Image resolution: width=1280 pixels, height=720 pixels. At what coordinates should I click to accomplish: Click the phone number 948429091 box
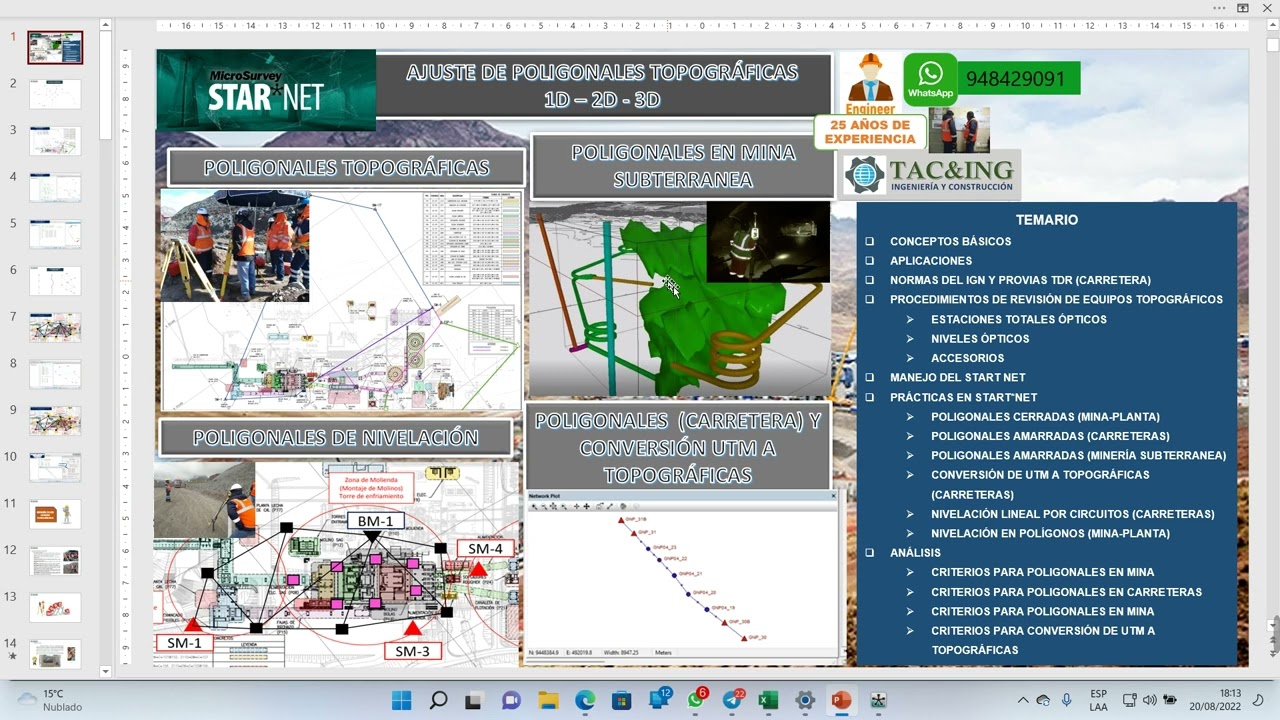[x=1019, y=78]
